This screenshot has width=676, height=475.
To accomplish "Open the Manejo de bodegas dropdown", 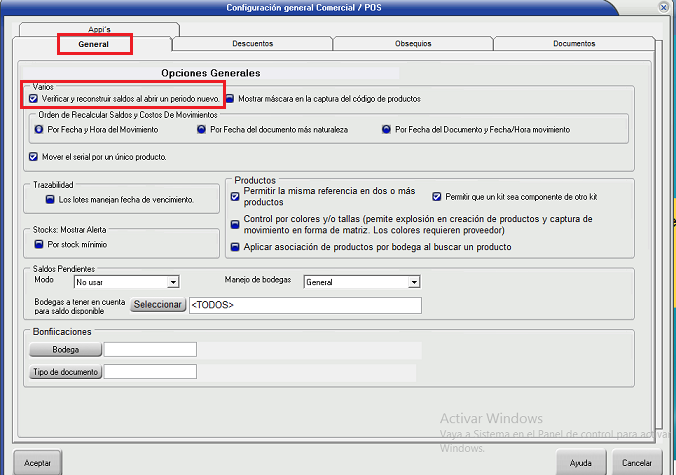I will pyautogui.click(x=414, y=283).
